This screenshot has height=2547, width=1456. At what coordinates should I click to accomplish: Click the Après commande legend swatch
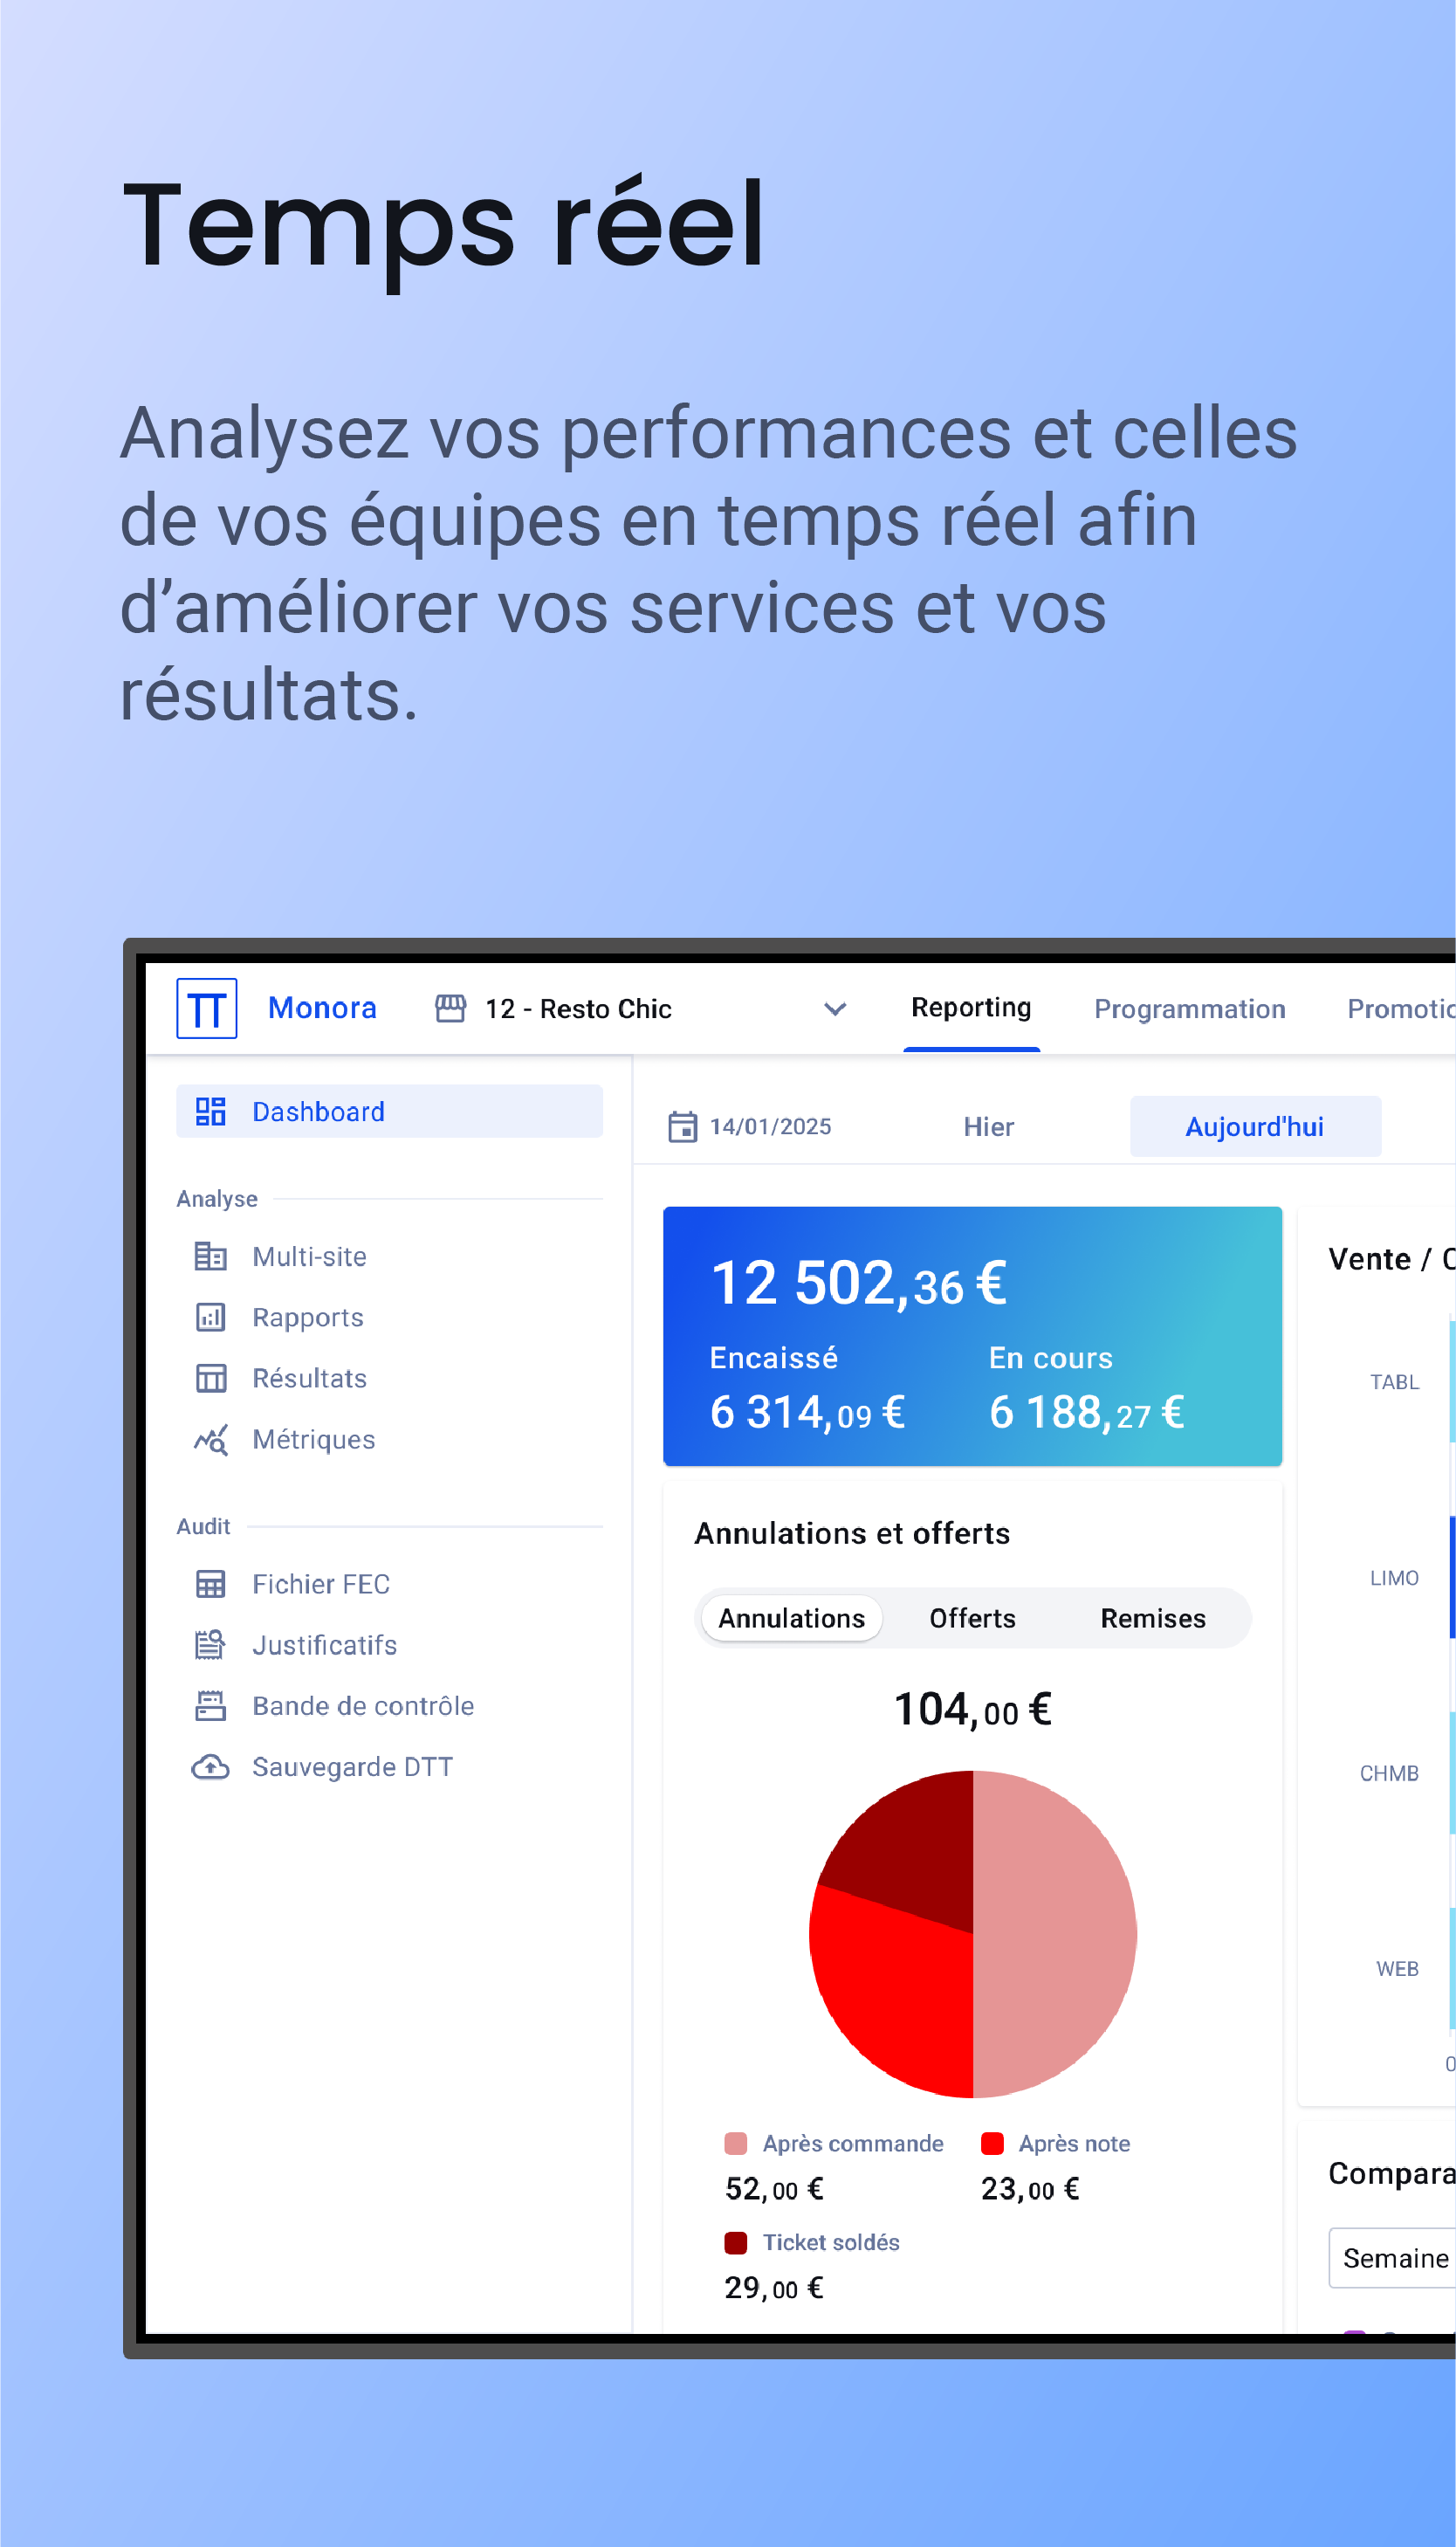736,2143
